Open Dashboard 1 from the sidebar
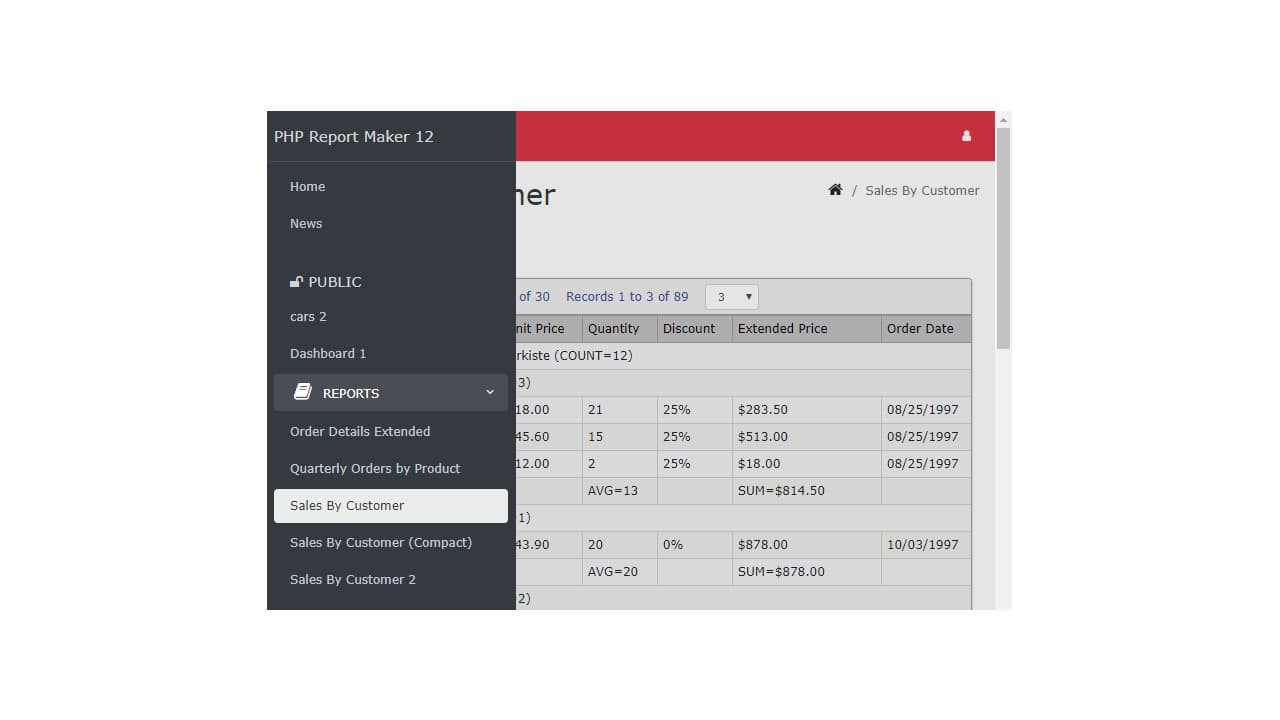This screenshot has width=1280, height=720. click(328, 353)
